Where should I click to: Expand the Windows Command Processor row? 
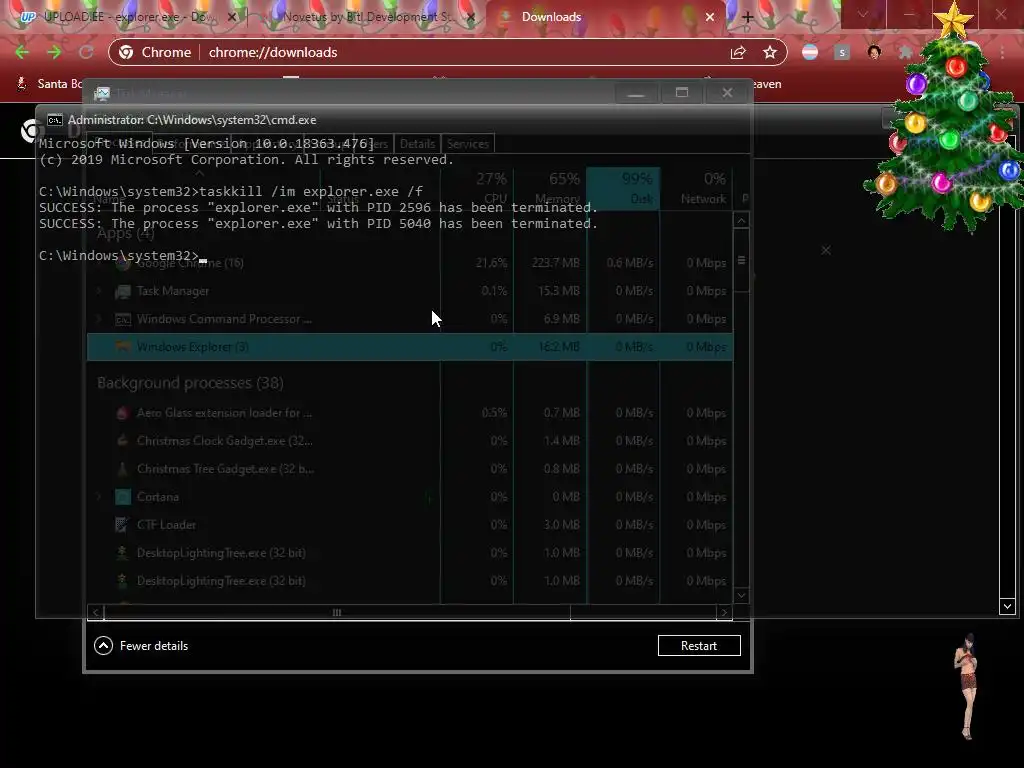(x=99, y=319)
